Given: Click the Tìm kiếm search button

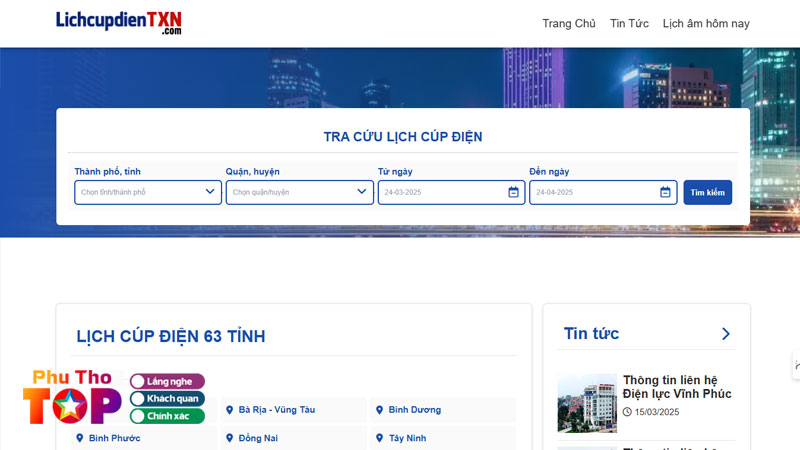Looking at the screenshot, I should tap(708, 192).
